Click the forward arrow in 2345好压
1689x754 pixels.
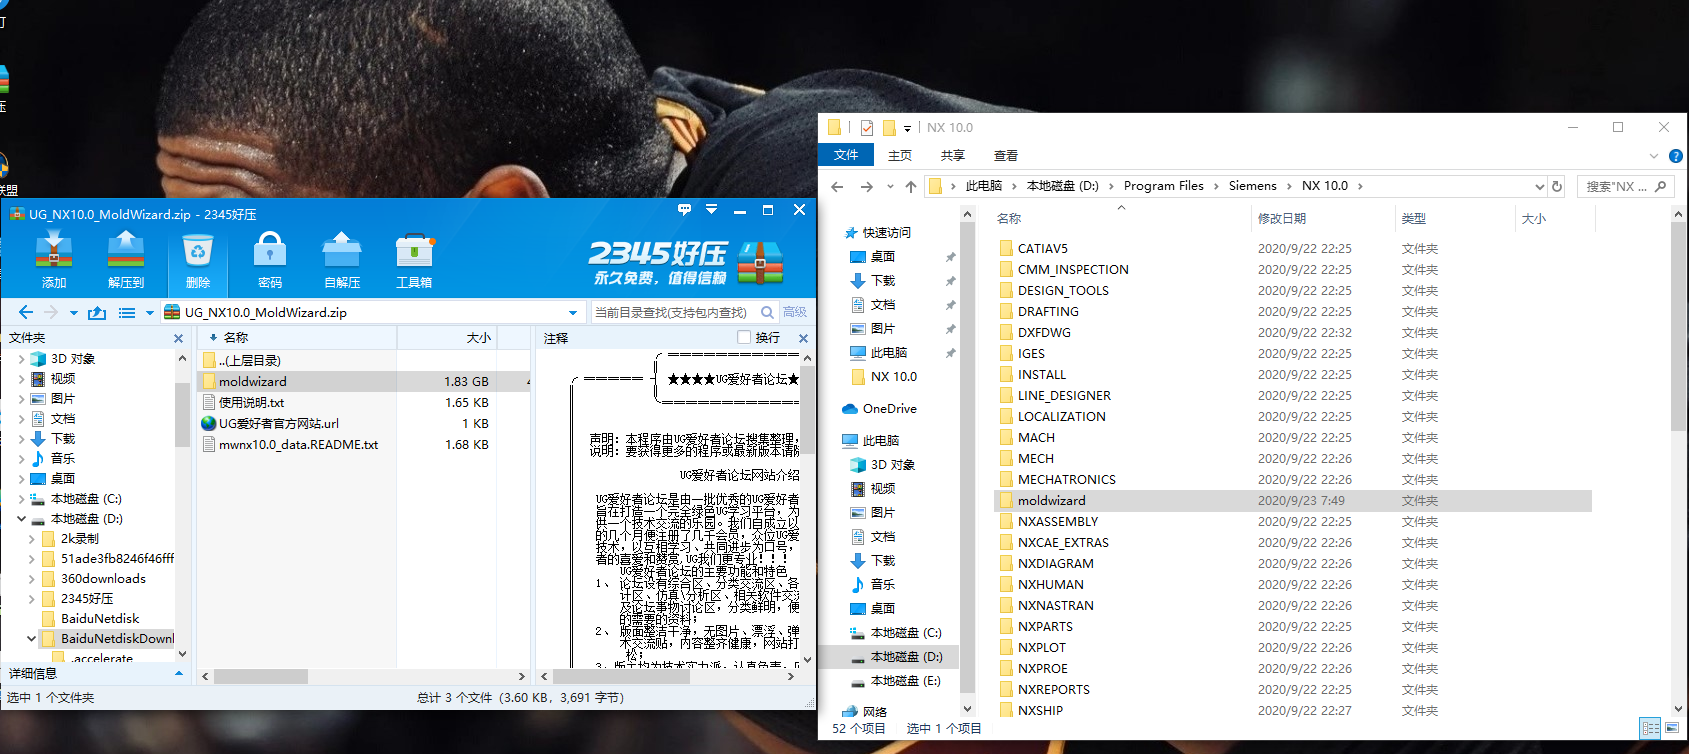(51, 312)
